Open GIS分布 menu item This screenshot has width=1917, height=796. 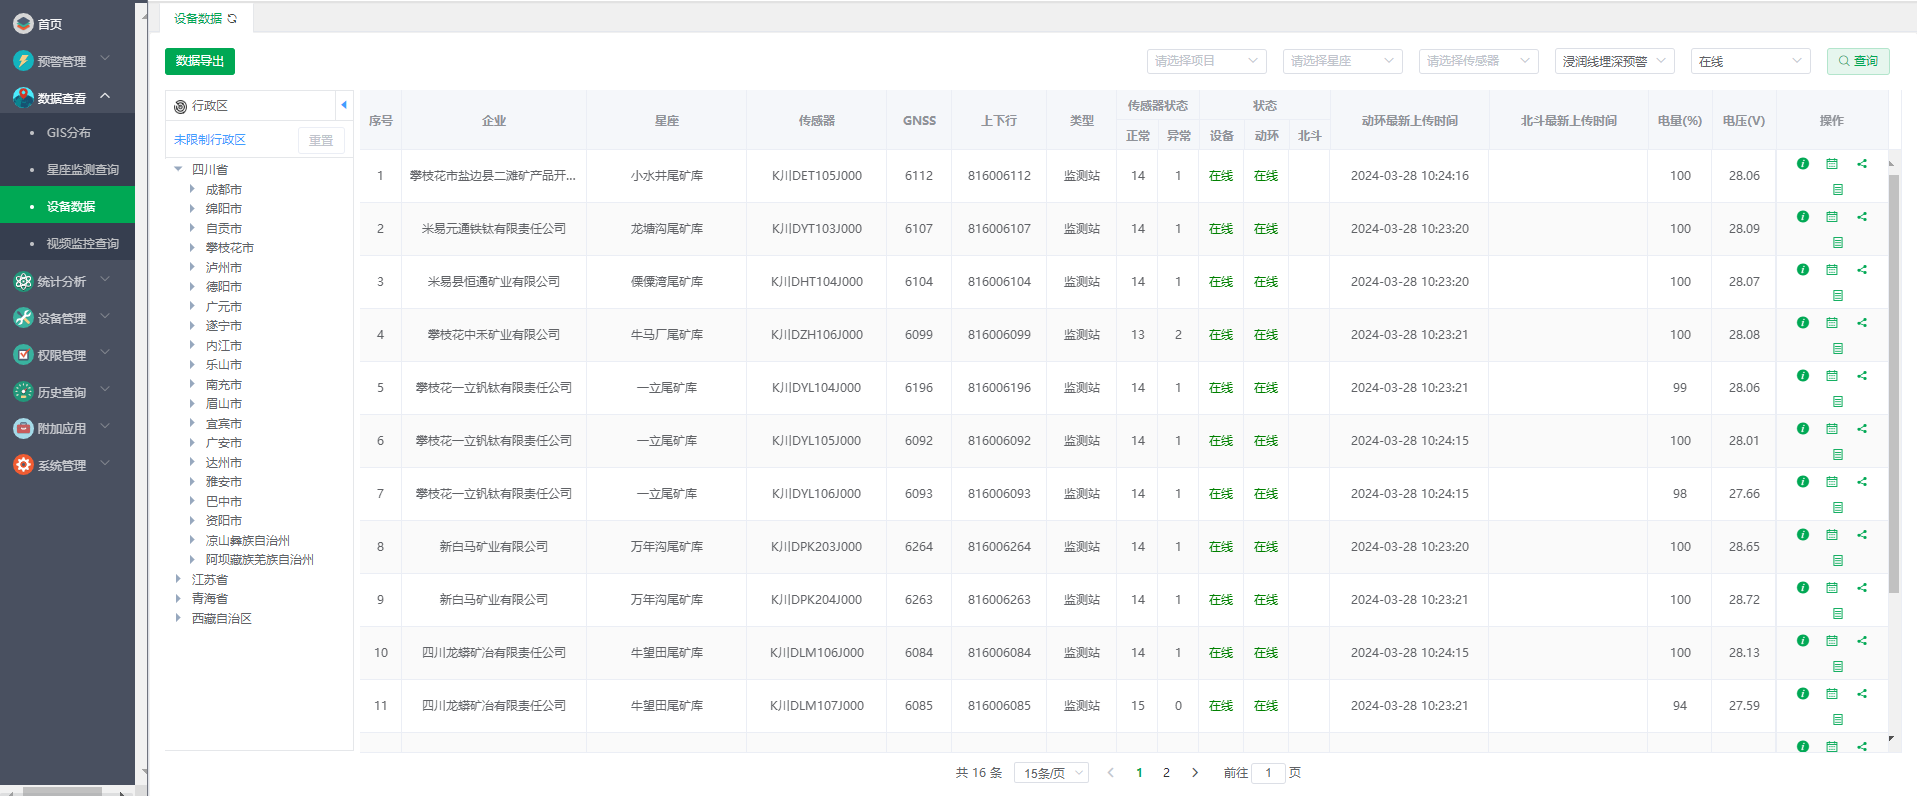tap(67, 132)
